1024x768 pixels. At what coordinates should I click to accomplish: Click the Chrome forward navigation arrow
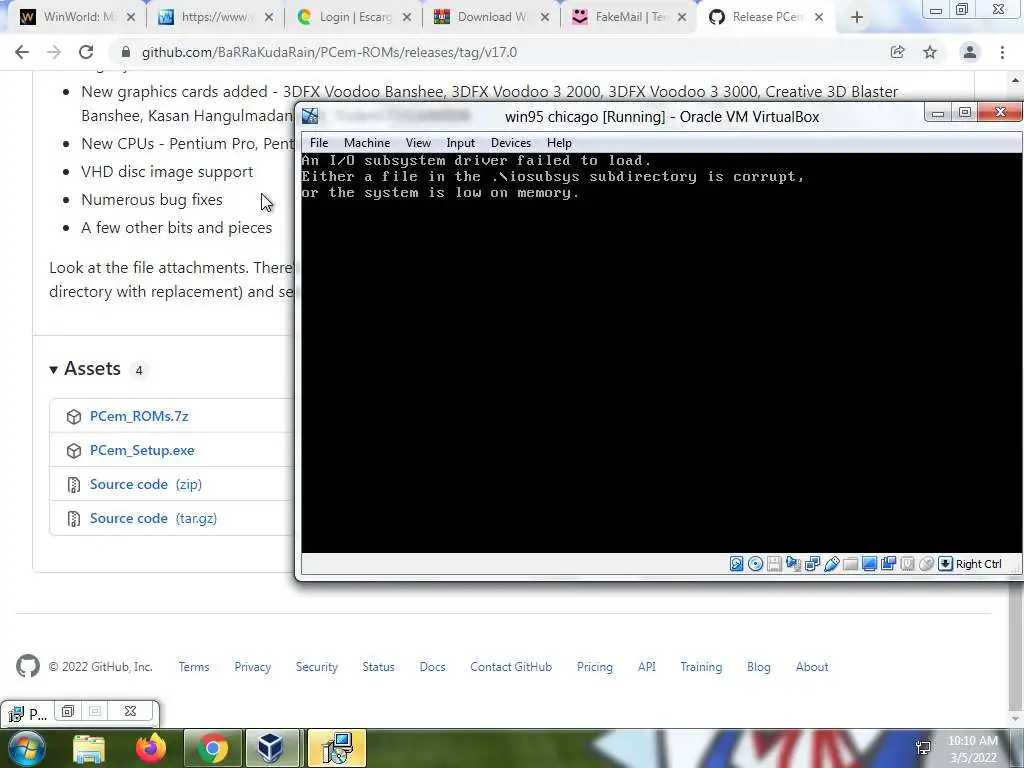(x=54, y=52)
